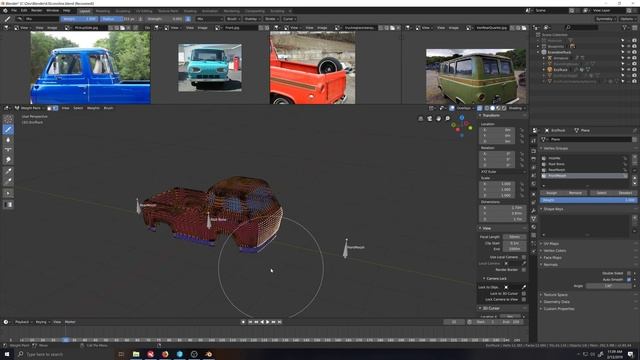Screen dimensions: 640x360
Task: Open the Shading options dropdown
Action: [x=517, y=108]
